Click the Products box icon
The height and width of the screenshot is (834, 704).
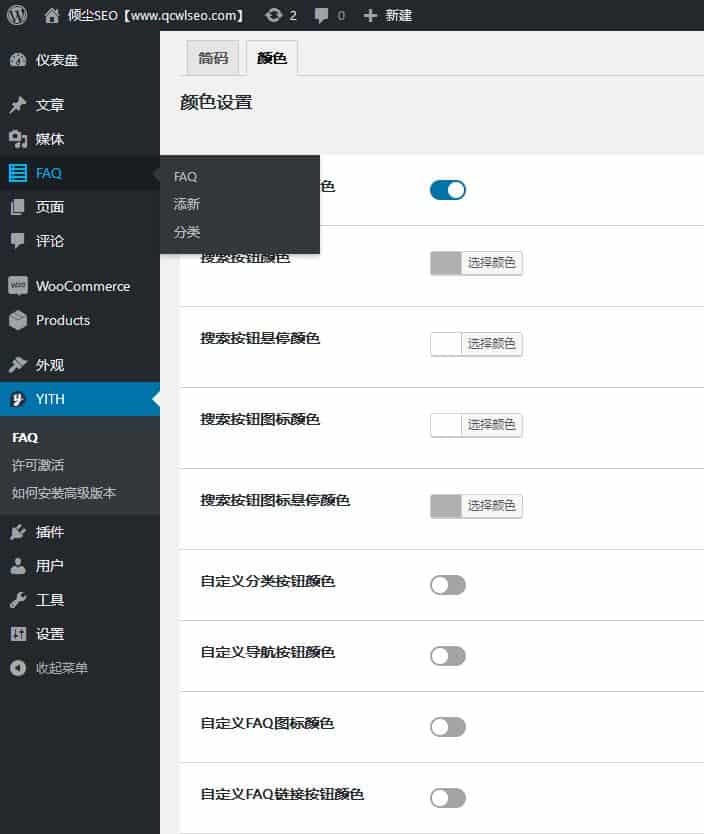point(18,320)
